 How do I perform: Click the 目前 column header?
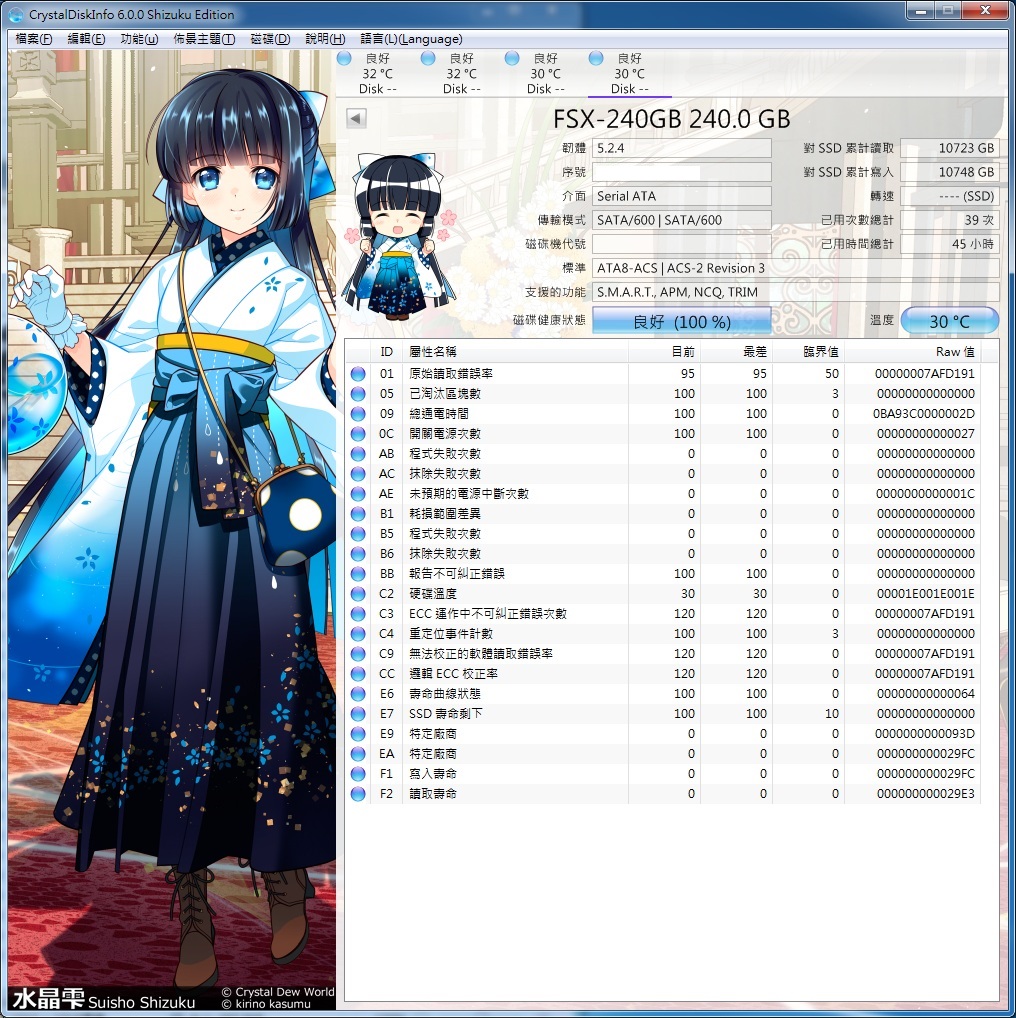coord(664,352)
